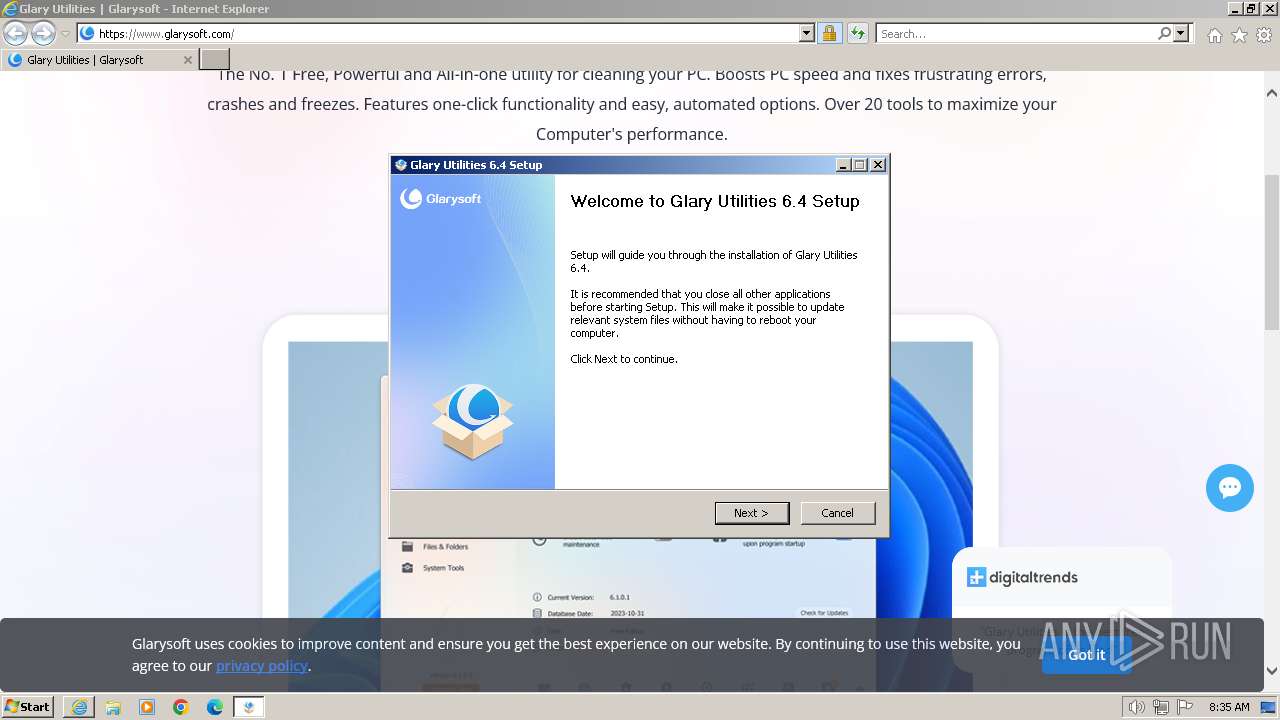This screenshot has width=1280, height=720.
Task: Click the installer box illustration
Action: point(473,422)
